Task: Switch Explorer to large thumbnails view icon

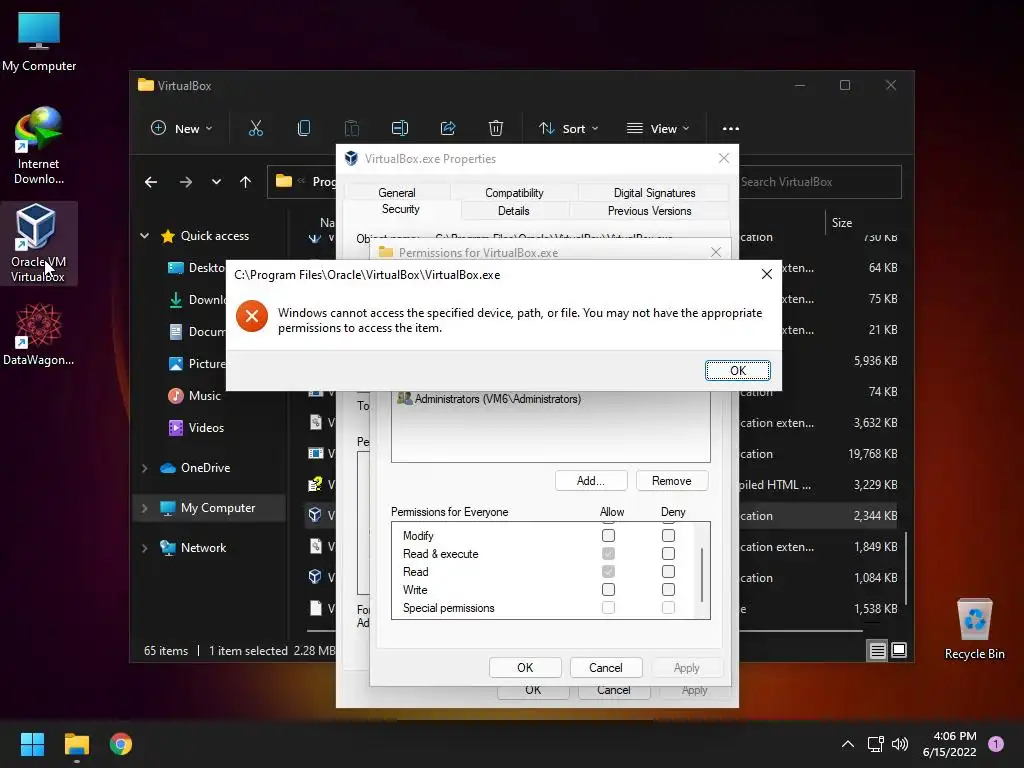Action: (899, 650)
